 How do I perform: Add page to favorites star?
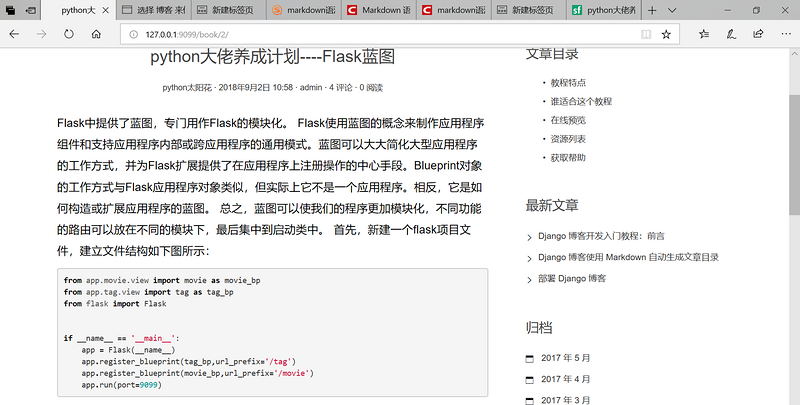pyautogui.click(x=666, y=34)
